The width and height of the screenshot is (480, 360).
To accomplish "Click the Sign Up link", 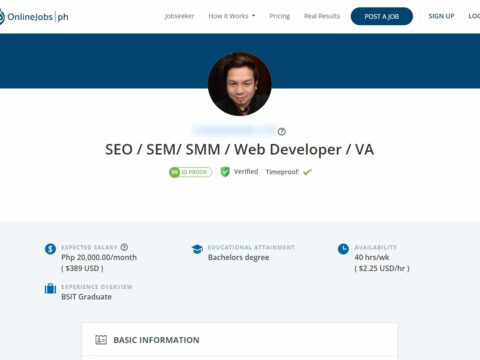I will click(x=441, y=16).
